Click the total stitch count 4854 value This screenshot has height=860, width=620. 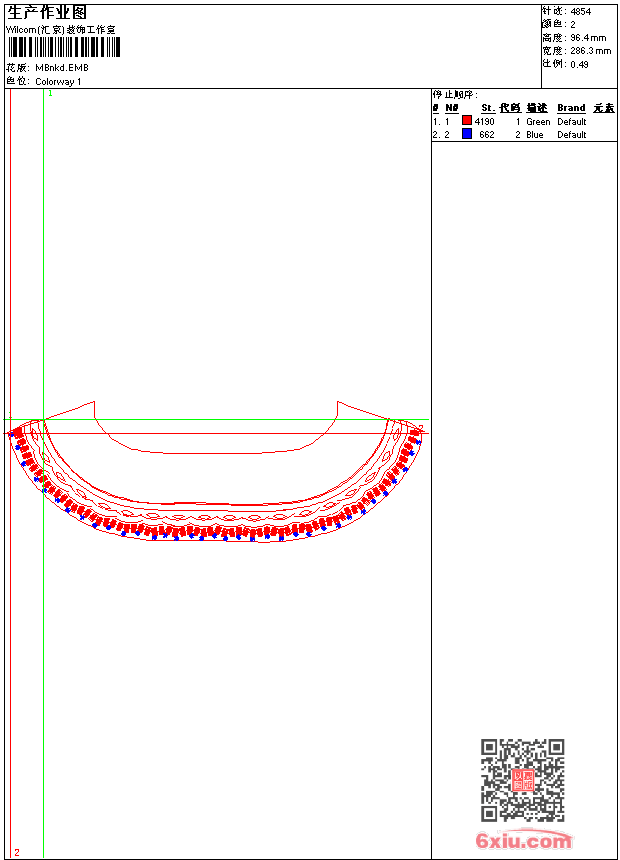[581, 11]
